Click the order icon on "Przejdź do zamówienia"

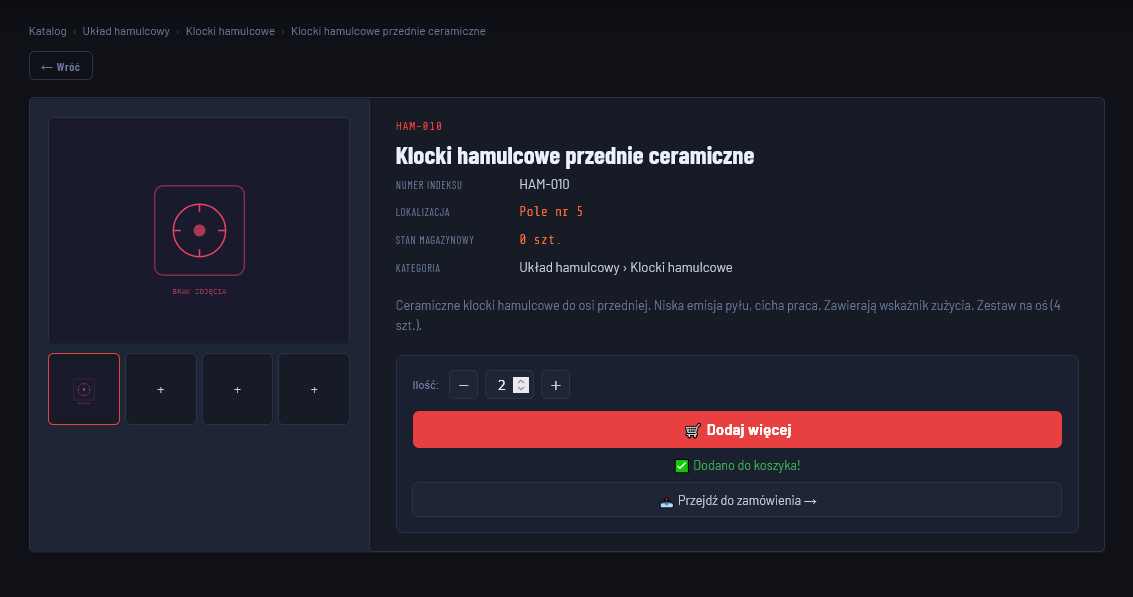tap(667, 500)
